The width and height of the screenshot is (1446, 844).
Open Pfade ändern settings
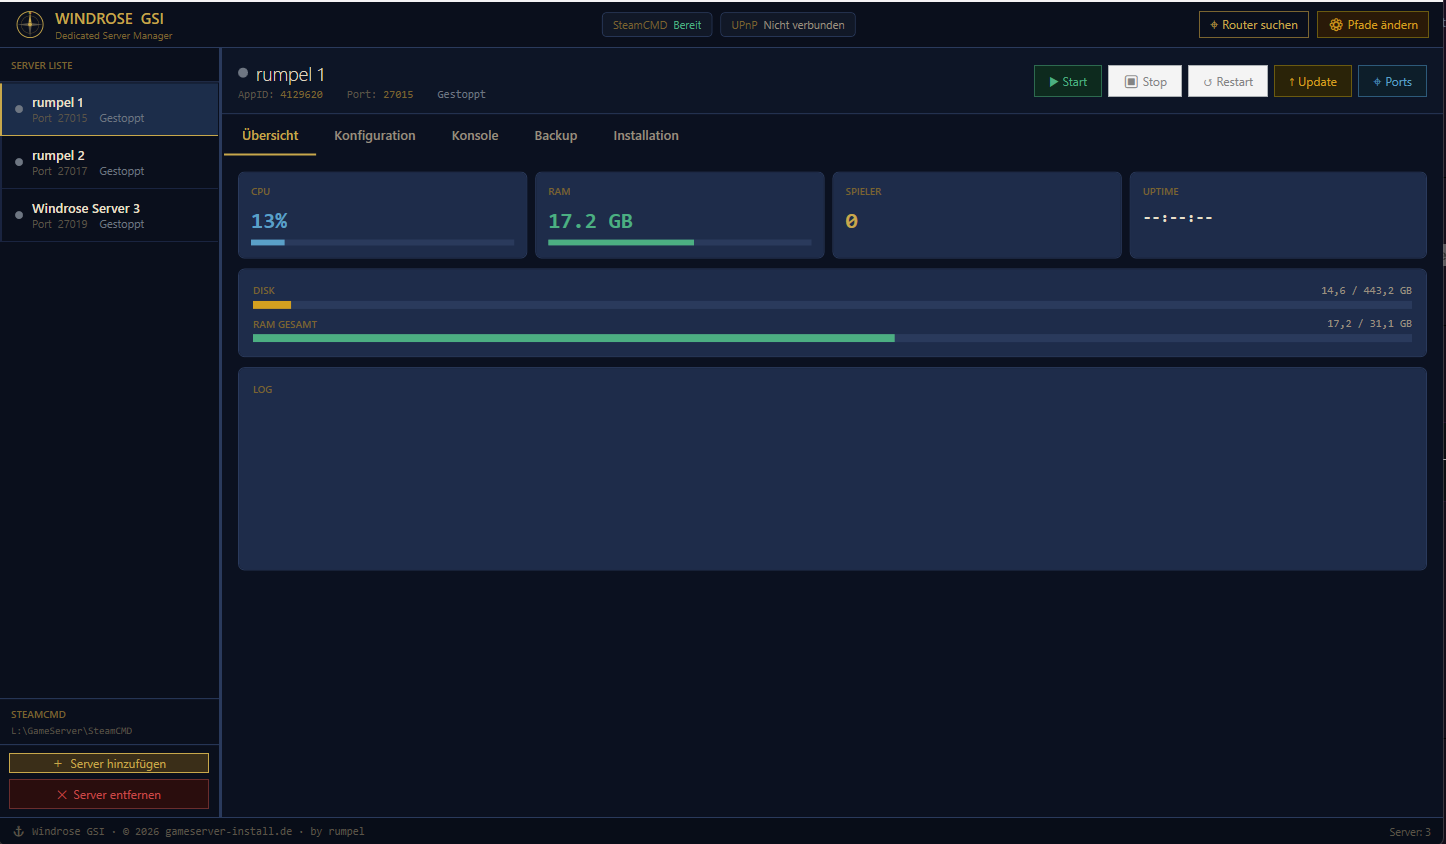click(1373, 25)
